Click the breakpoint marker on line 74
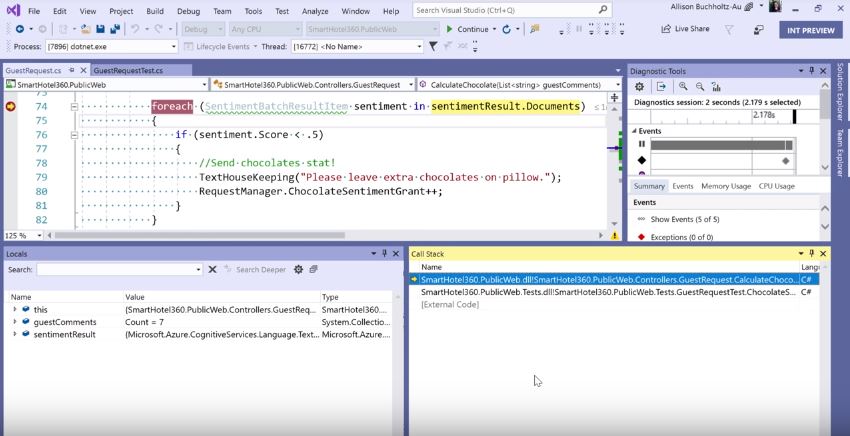Viewport: 850px width, 436px height. pyautogui.click(x=10, y=106)
